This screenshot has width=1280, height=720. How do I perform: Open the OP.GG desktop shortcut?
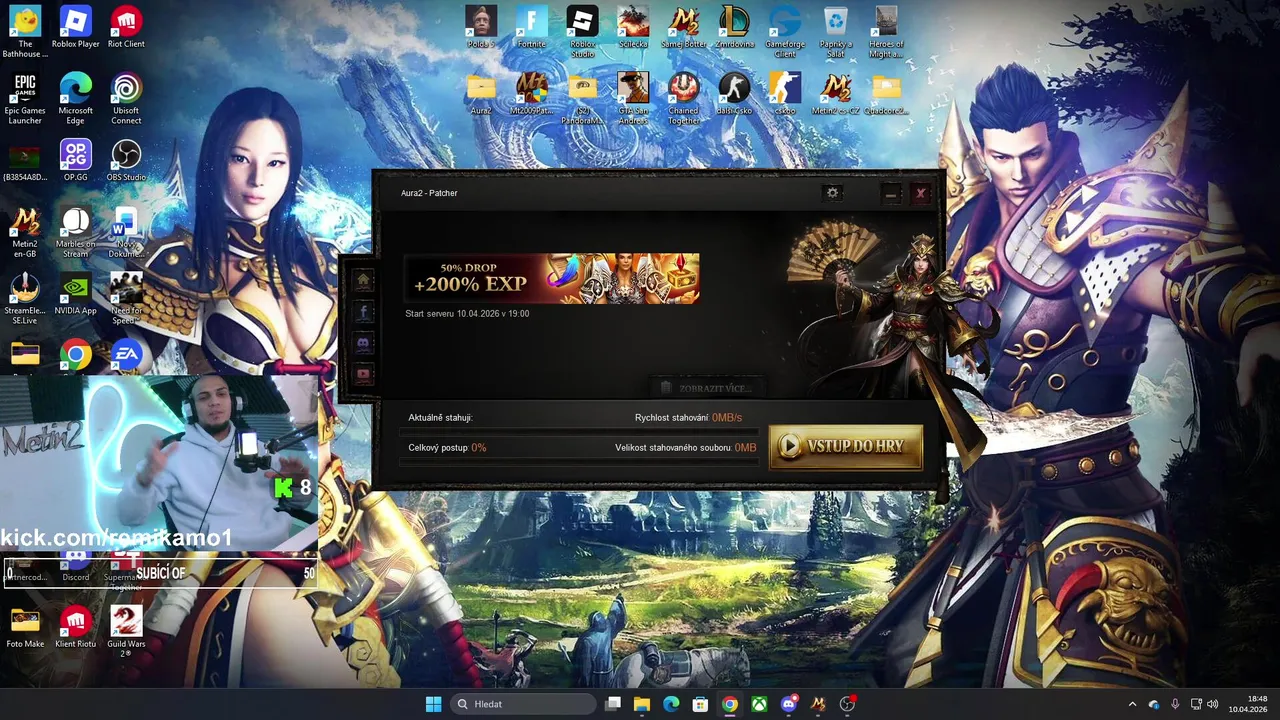(76, 160)
